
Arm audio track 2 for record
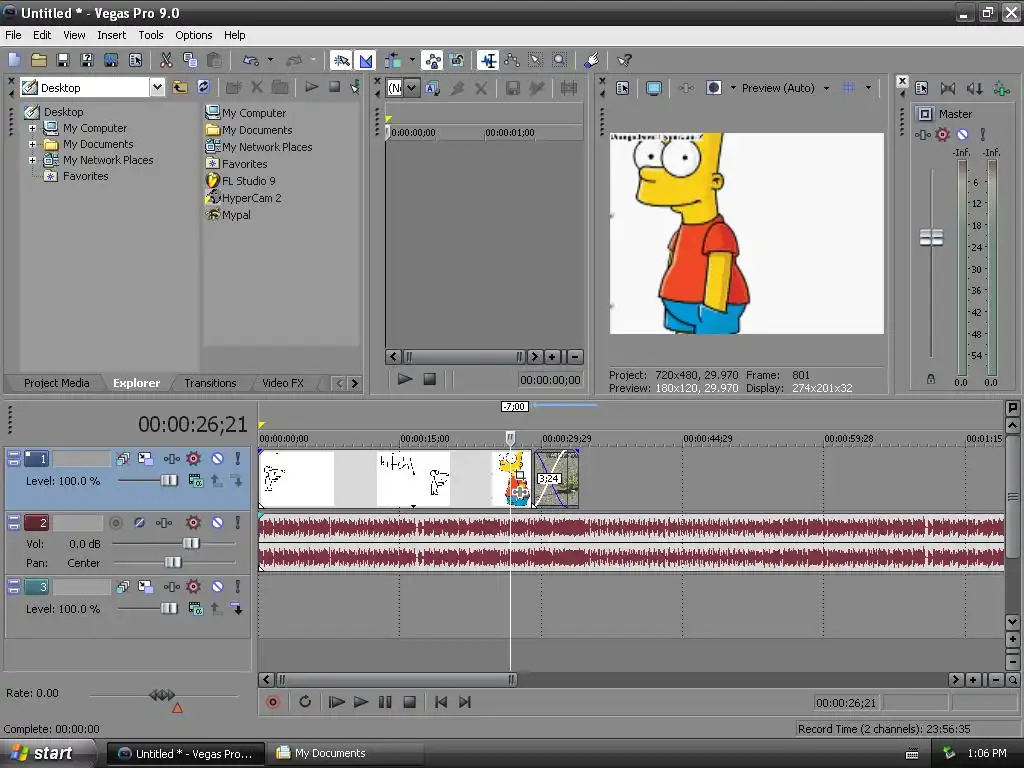[x=116, y=523]
